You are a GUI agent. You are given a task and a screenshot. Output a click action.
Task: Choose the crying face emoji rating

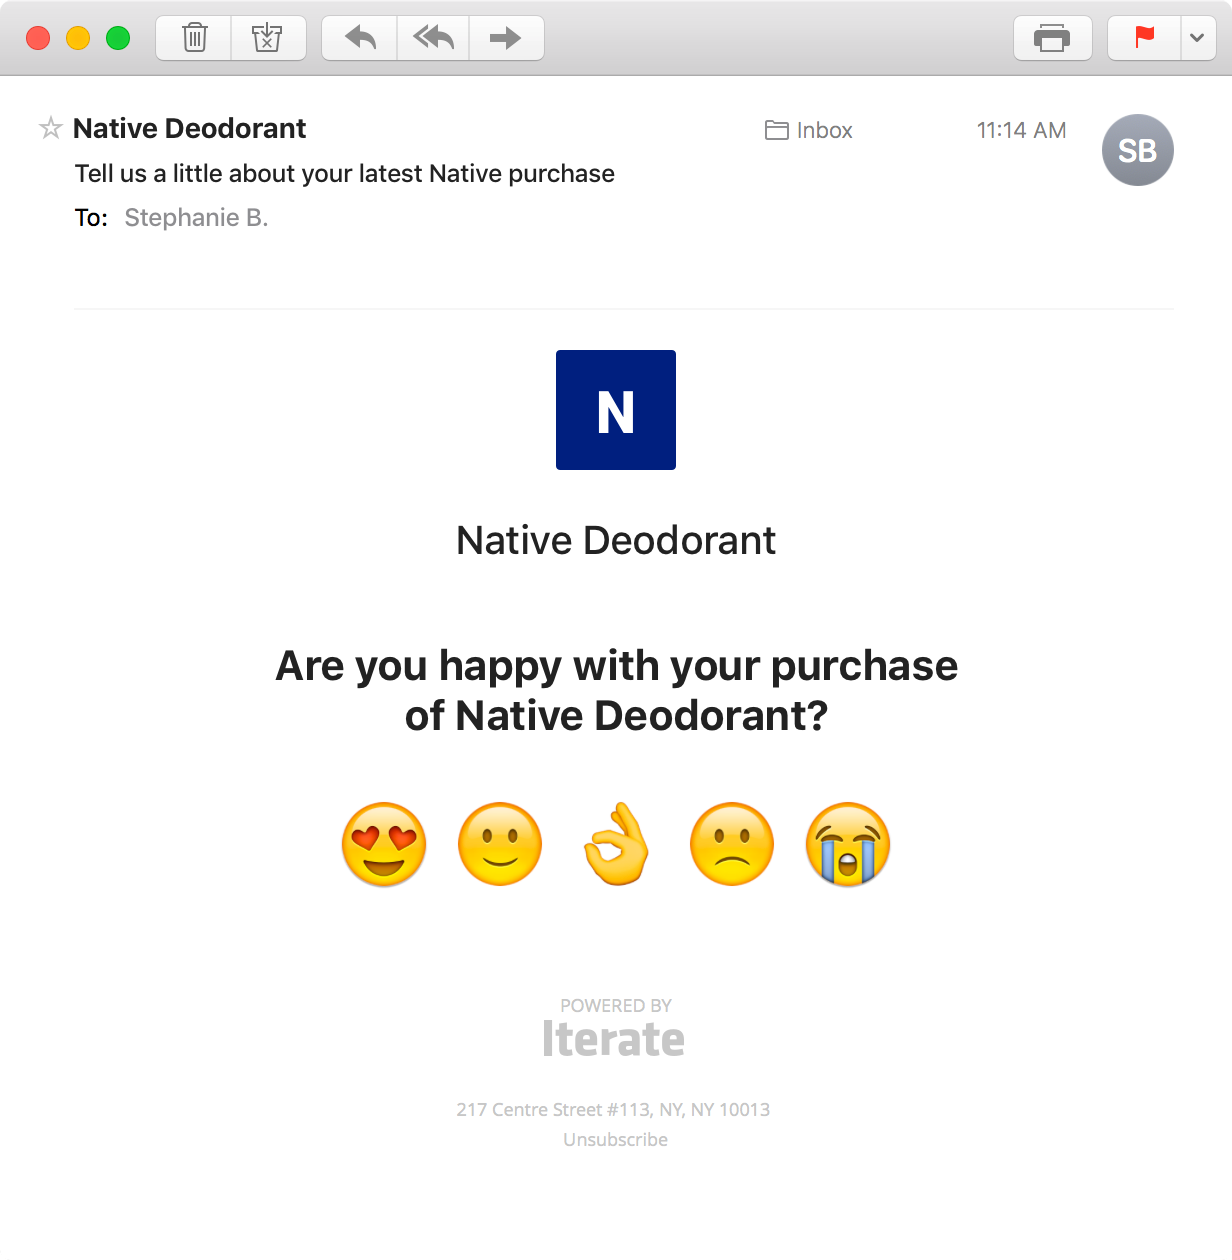point(848,844)
